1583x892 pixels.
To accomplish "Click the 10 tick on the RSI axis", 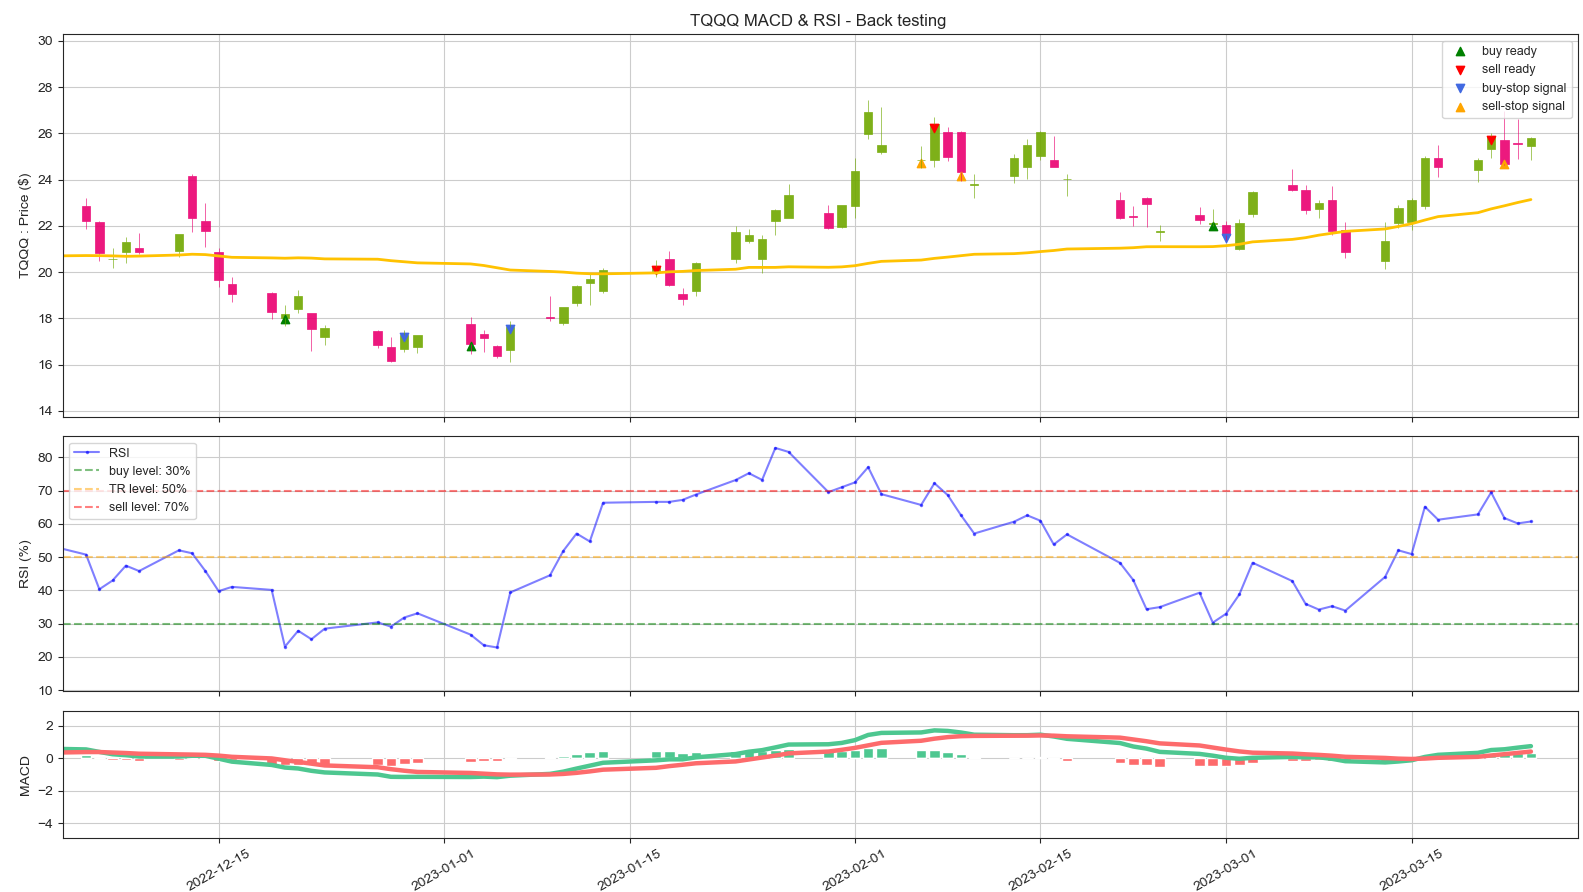I will [45, 691].
